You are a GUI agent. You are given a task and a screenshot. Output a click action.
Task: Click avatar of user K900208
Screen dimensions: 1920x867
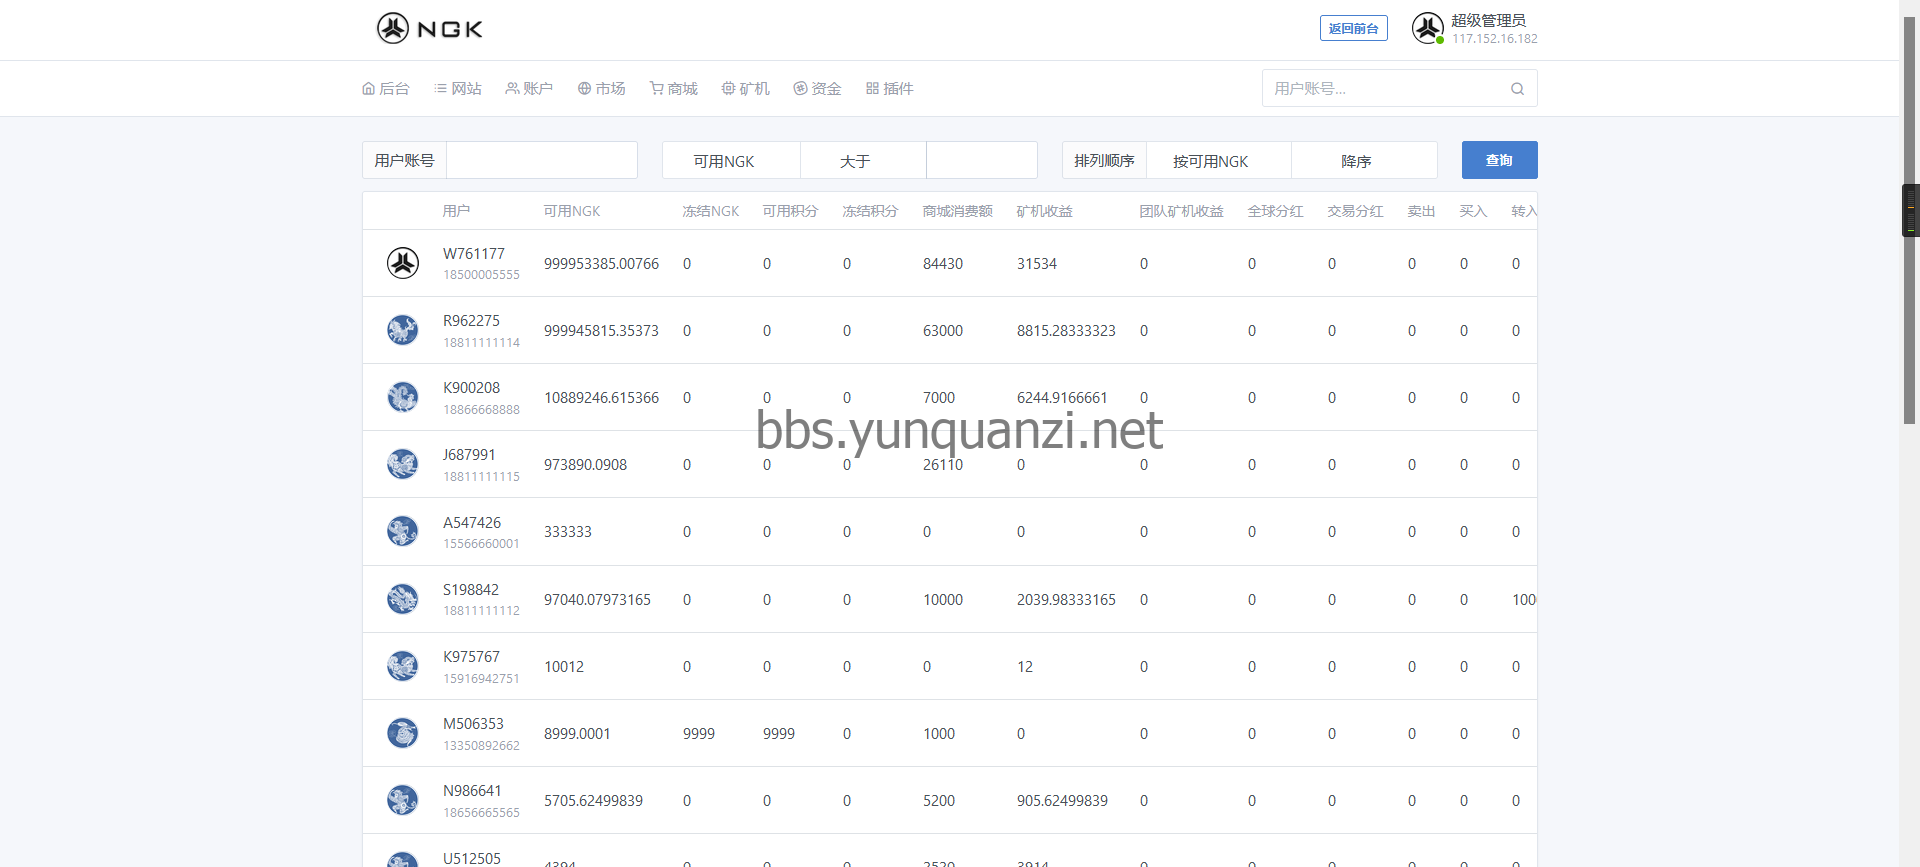click(403, 397)
